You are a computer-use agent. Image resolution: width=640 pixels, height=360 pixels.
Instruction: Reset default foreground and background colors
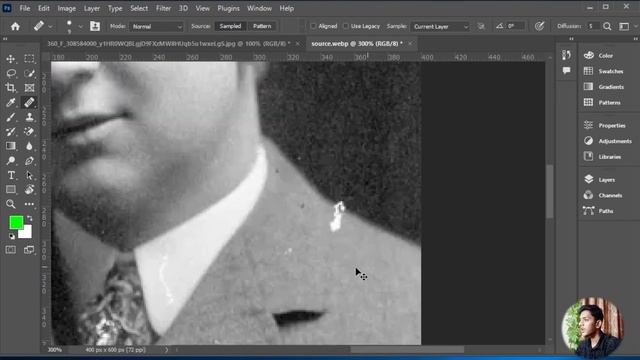[12, 236]
